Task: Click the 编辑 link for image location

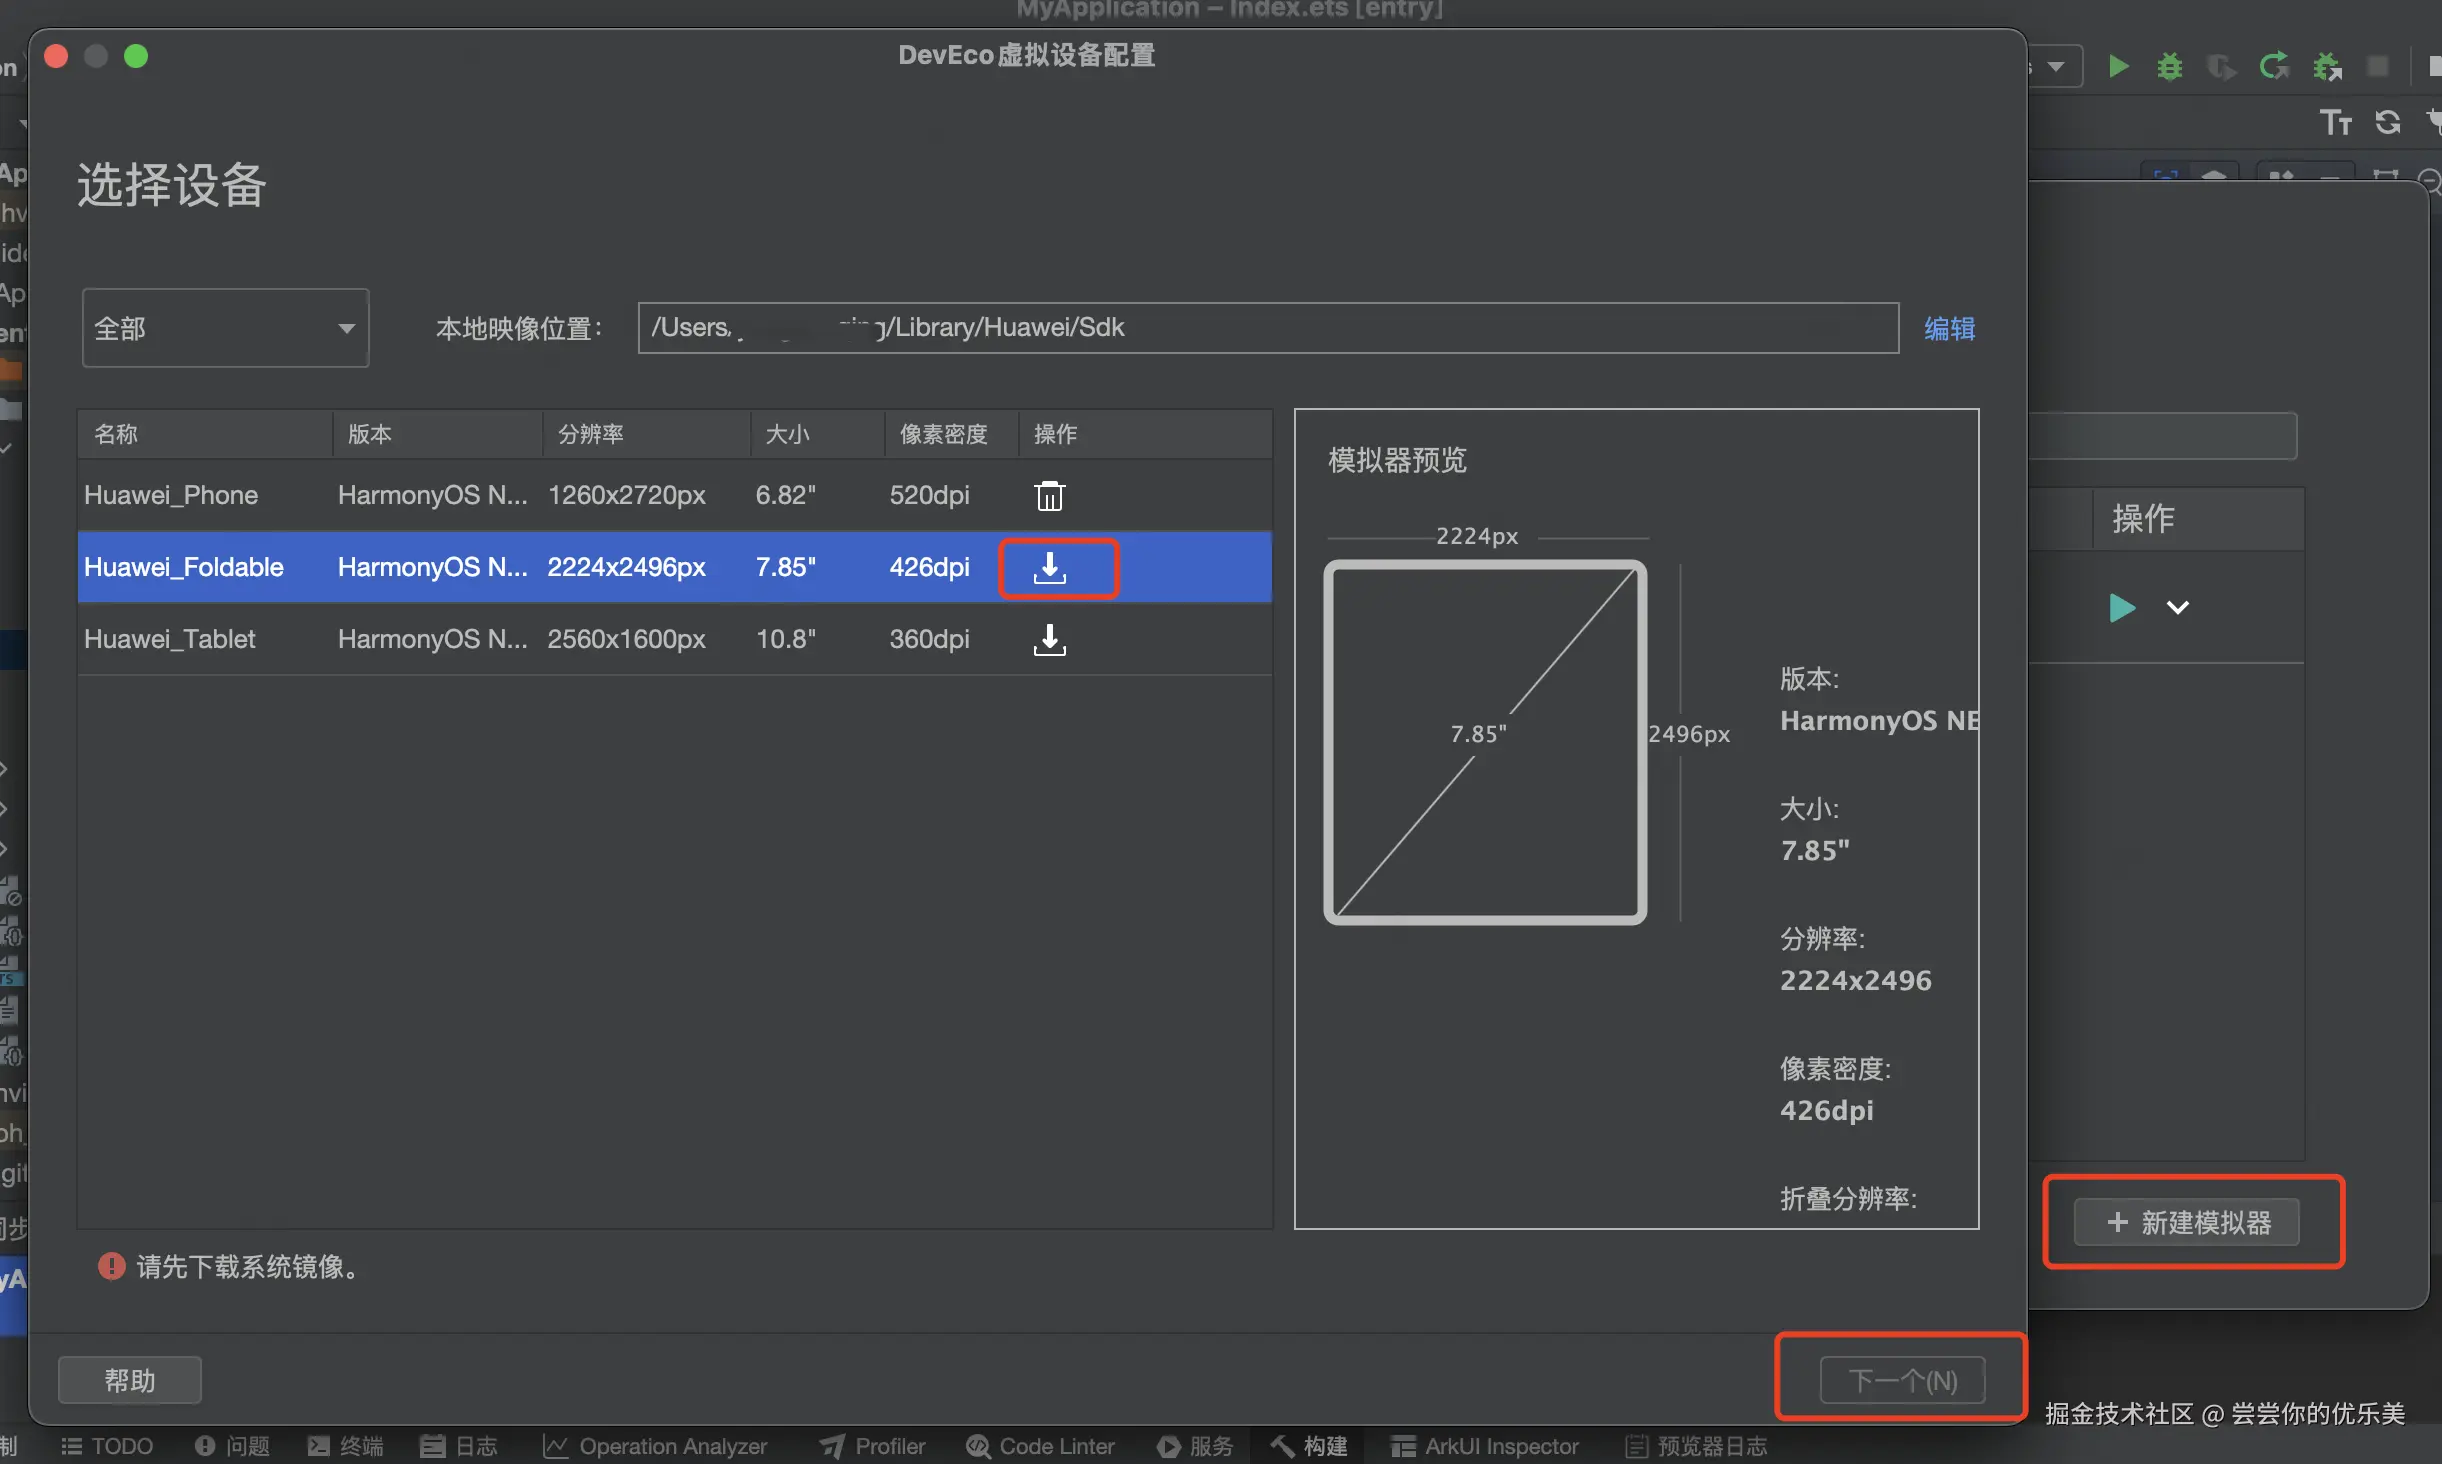Action: (x=1949, y=328)
